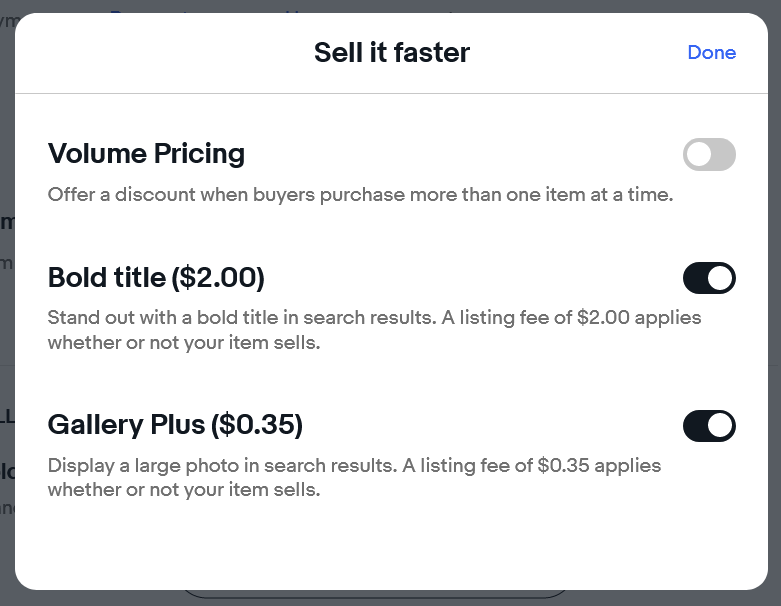Screen dimensions: 781x606
Task: Click the Volume Pricing discount description text
Action: [360, 194]
